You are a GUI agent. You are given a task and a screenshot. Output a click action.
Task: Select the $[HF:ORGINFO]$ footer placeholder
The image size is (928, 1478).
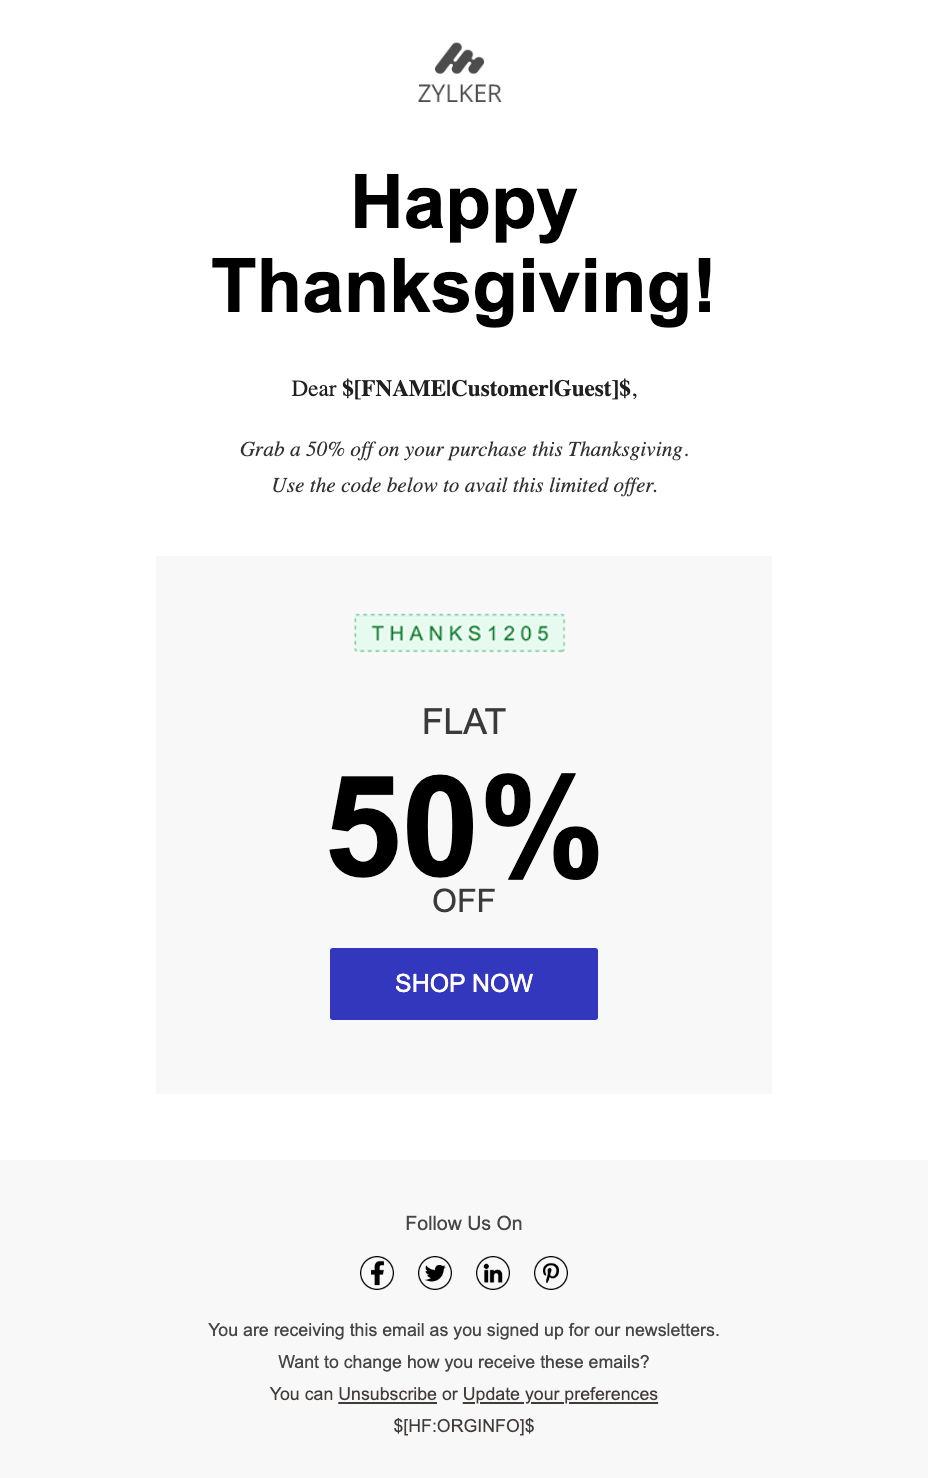pos(464,1425)
